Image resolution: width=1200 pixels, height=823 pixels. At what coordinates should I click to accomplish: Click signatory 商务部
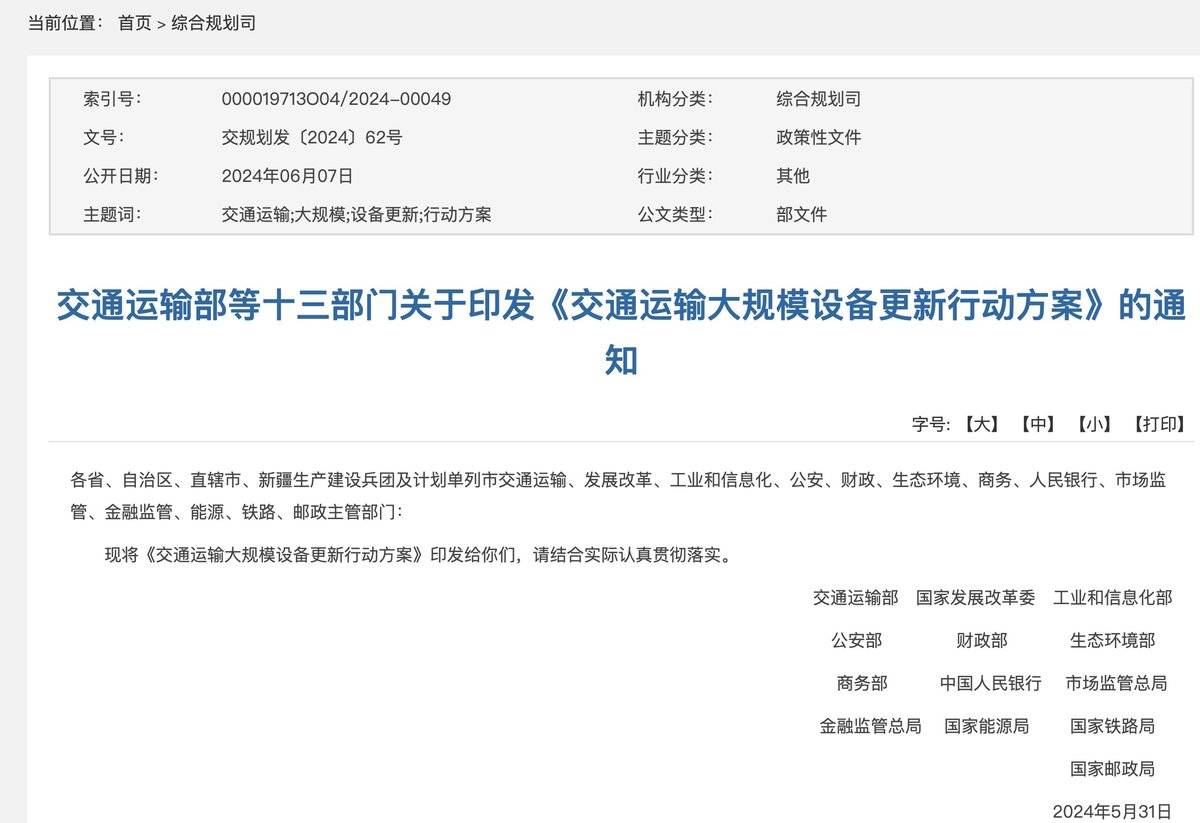[862, 683]
